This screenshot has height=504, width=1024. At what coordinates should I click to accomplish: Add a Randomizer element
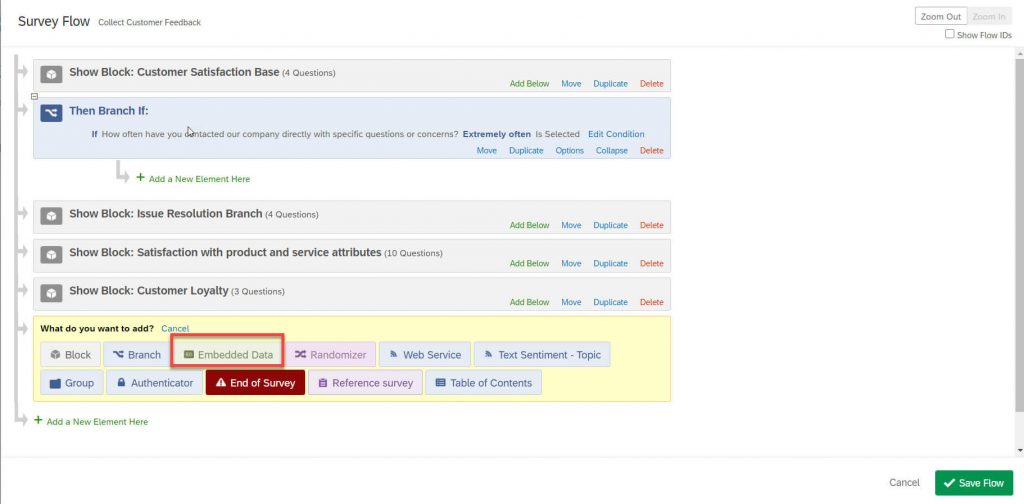coord(330,354)
